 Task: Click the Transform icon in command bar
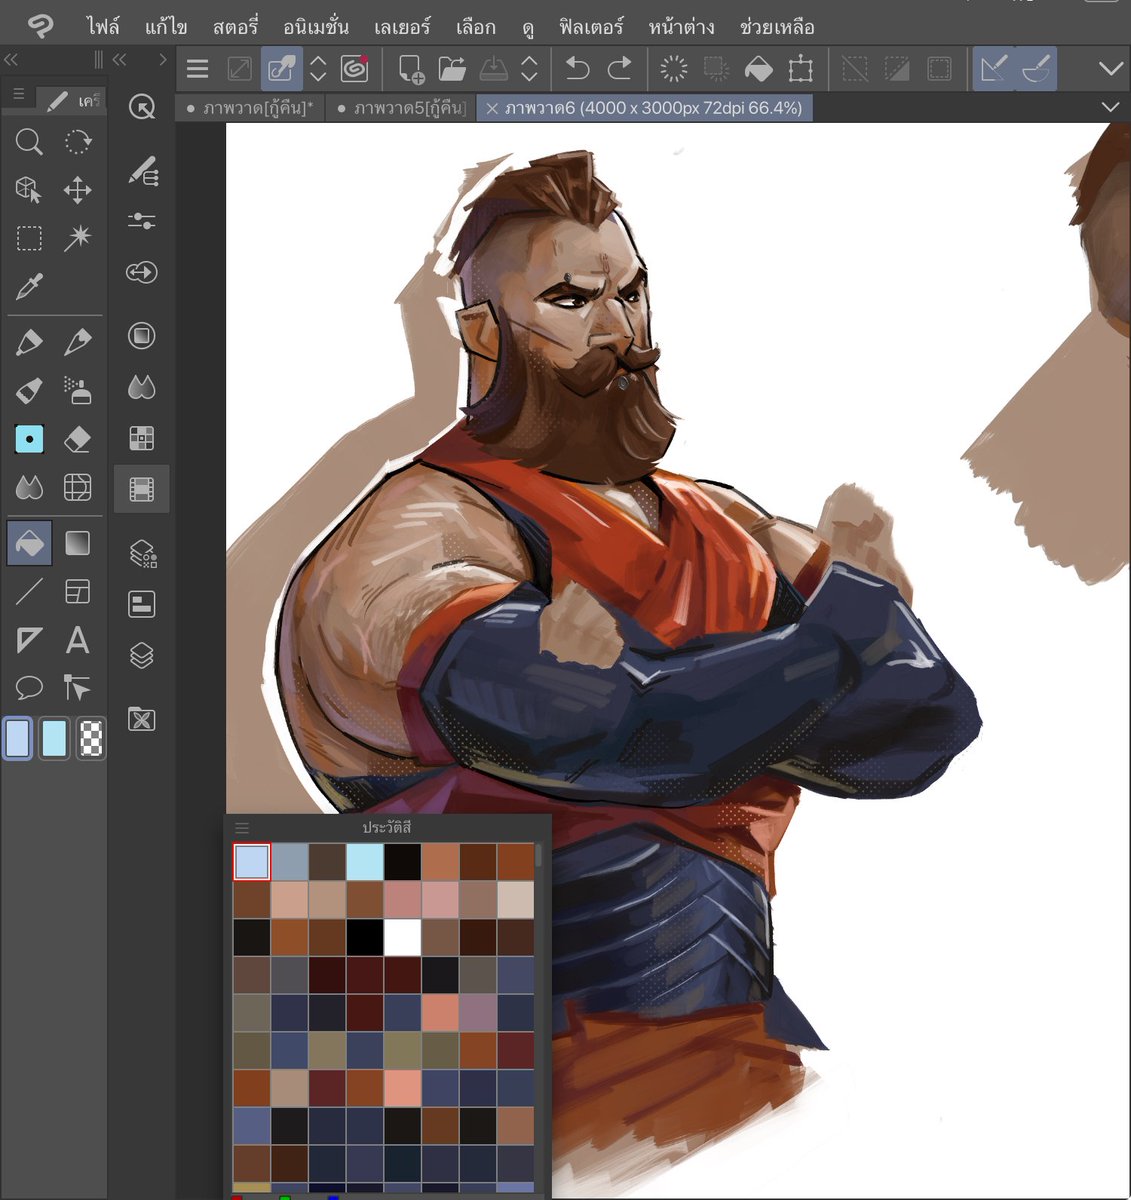tap(801, 68)
